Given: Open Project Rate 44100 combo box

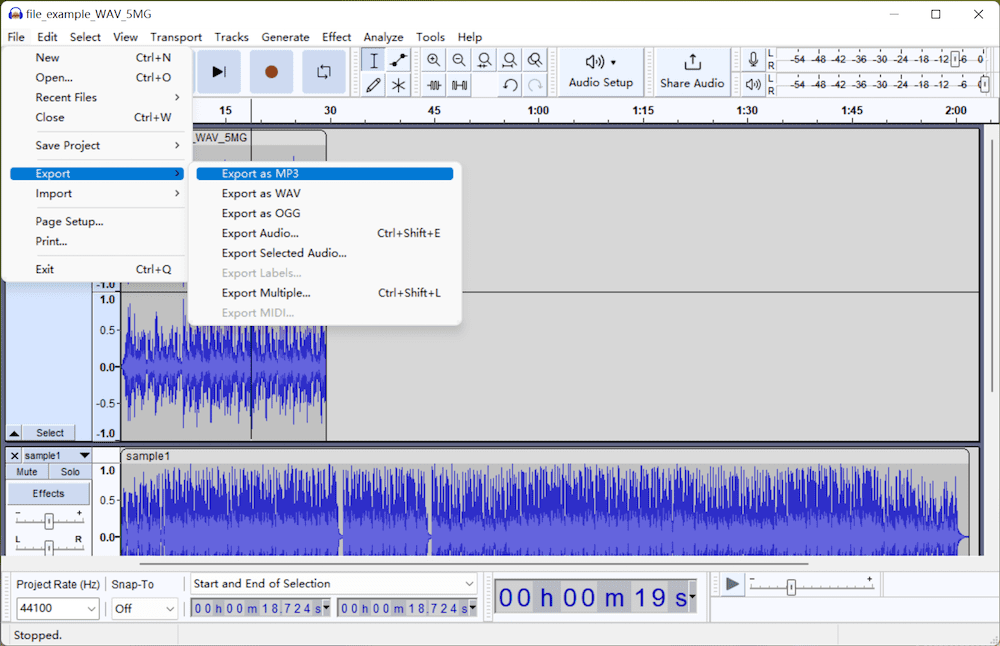Looking at the screenshot, I should click(x=57, y=608).
